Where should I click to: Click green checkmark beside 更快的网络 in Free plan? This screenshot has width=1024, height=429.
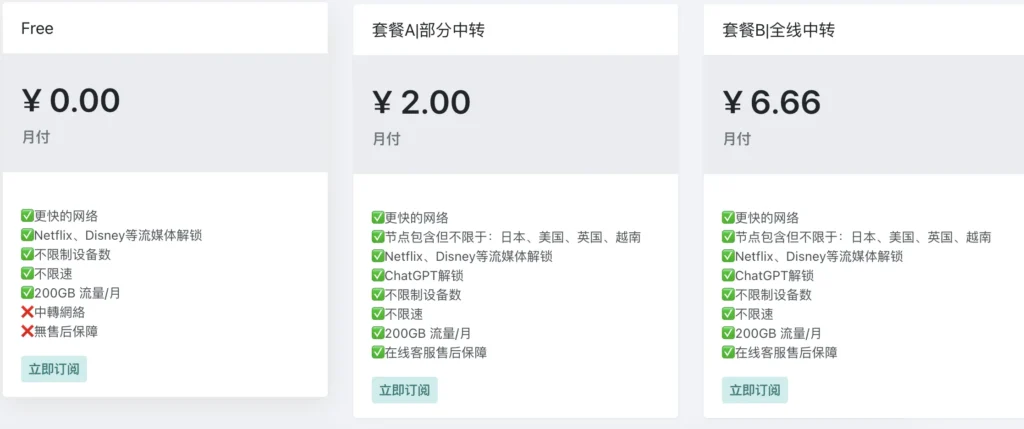click(27, 215)
